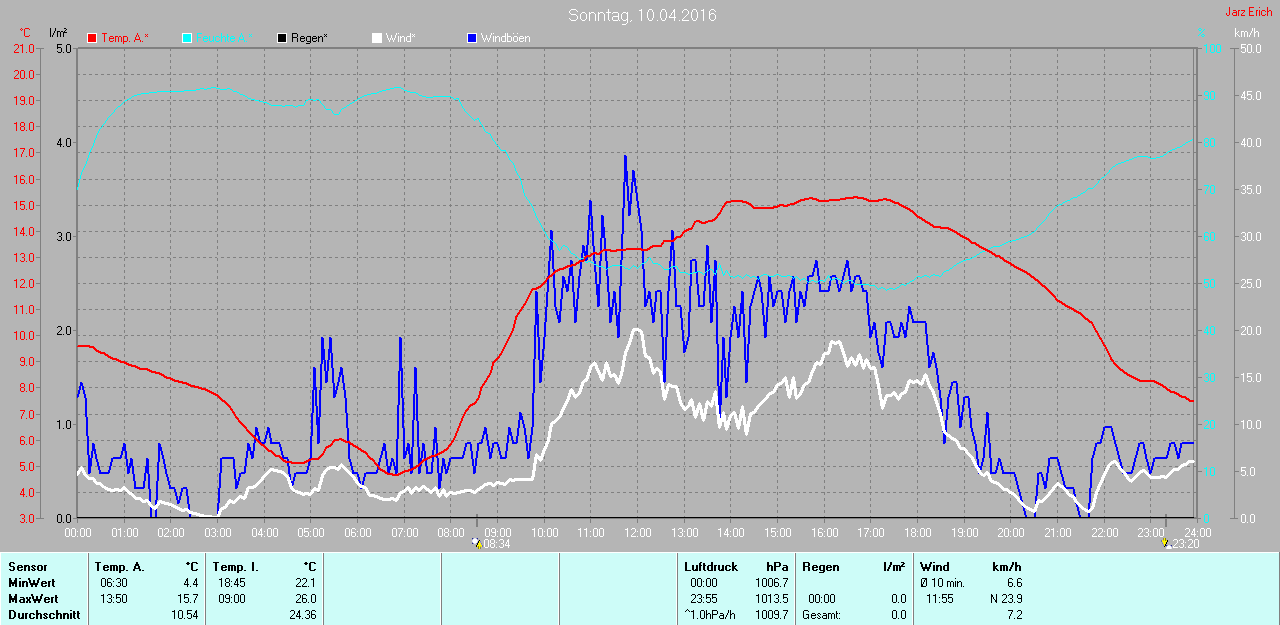Click the wind maximum time '11:55'
This screenshot has width=1280, height=625.
point(939,599)
